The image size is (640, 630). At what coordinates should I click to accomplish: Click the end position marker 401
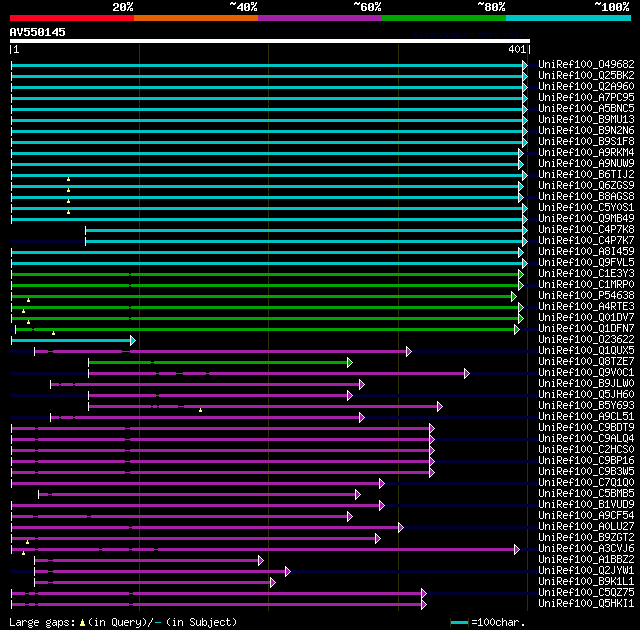tap(517, 49)
